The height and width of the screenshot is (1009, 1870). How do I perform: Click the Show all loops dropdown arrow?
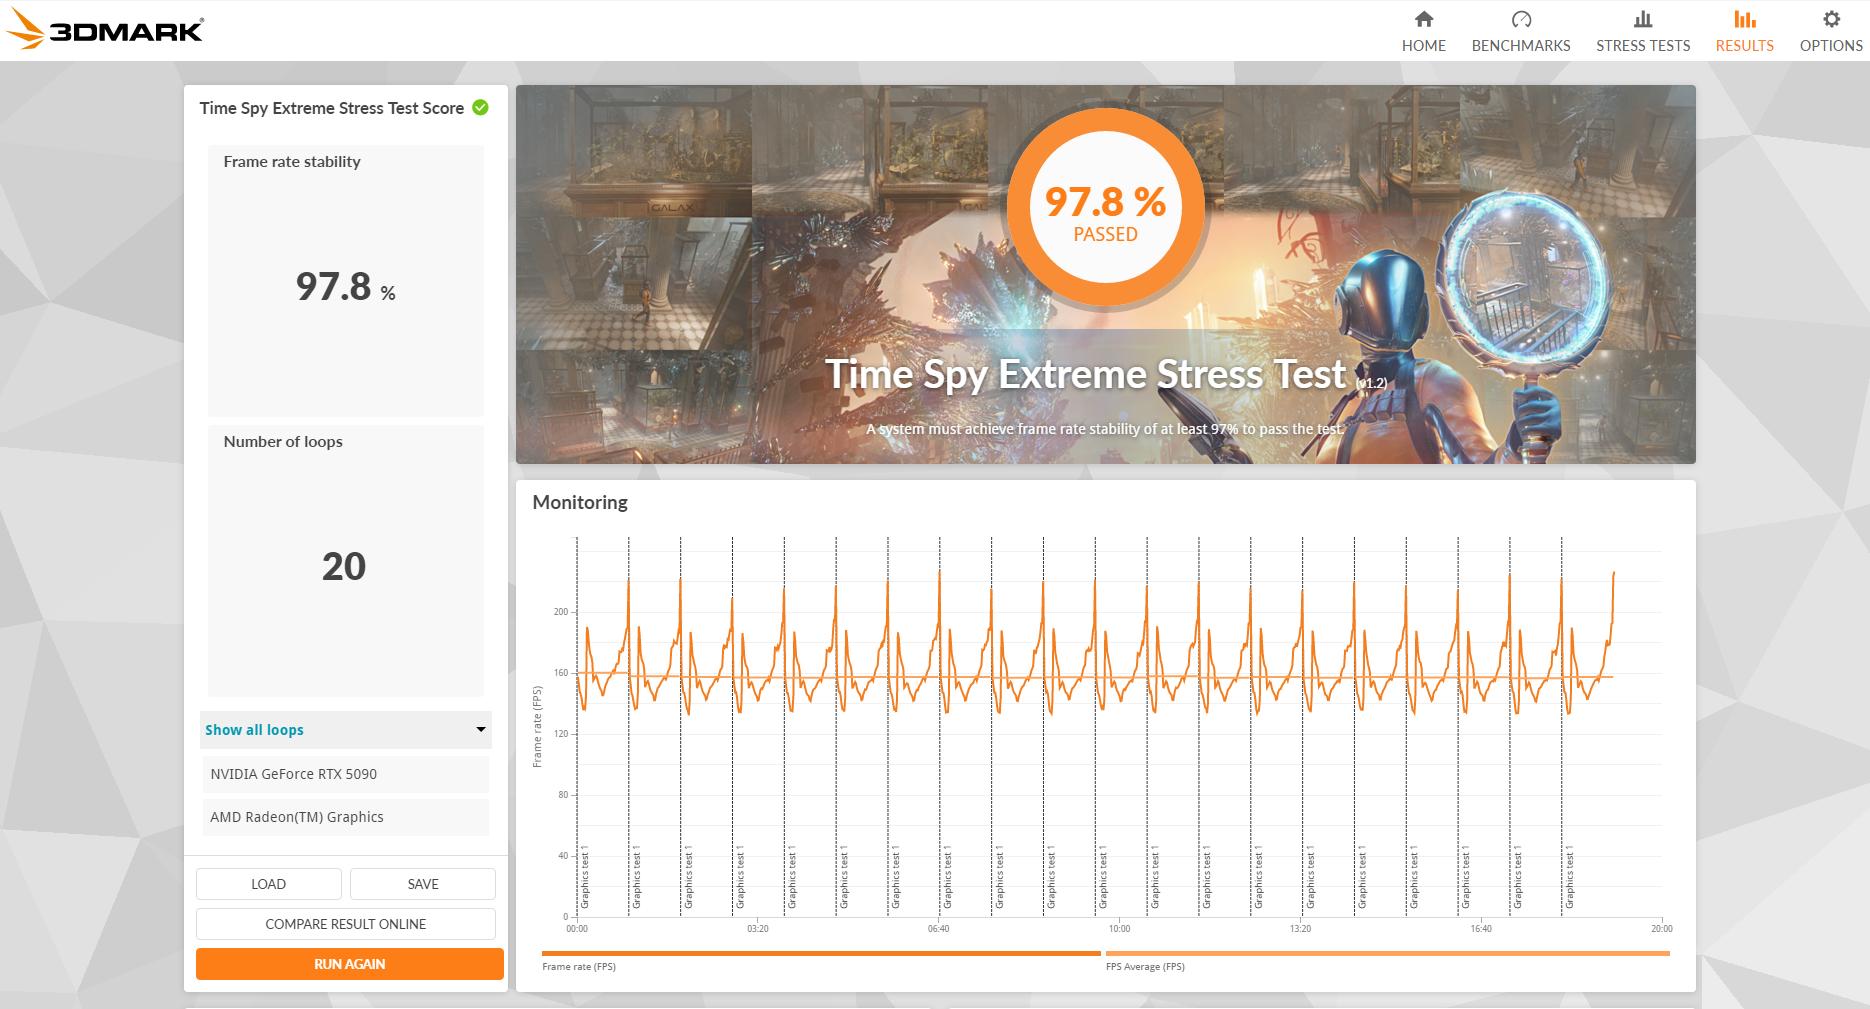pos(481,730)
